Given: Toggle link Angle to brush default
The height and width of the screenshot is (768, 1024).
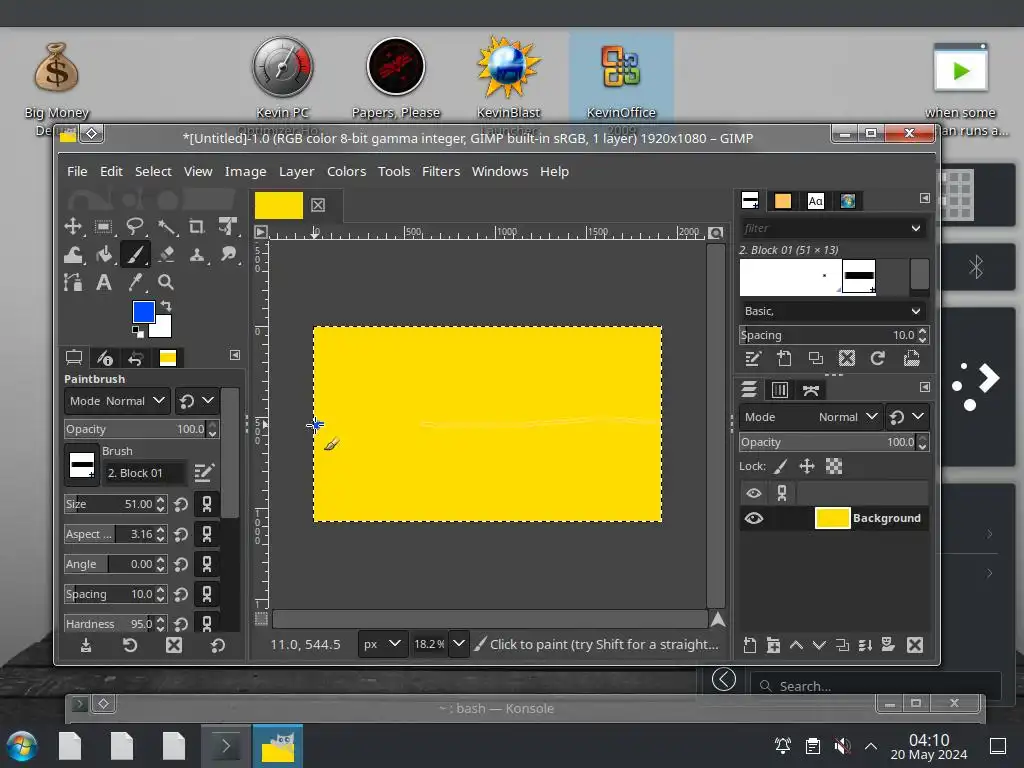Looking at the screenshot, I should [206, 564].
